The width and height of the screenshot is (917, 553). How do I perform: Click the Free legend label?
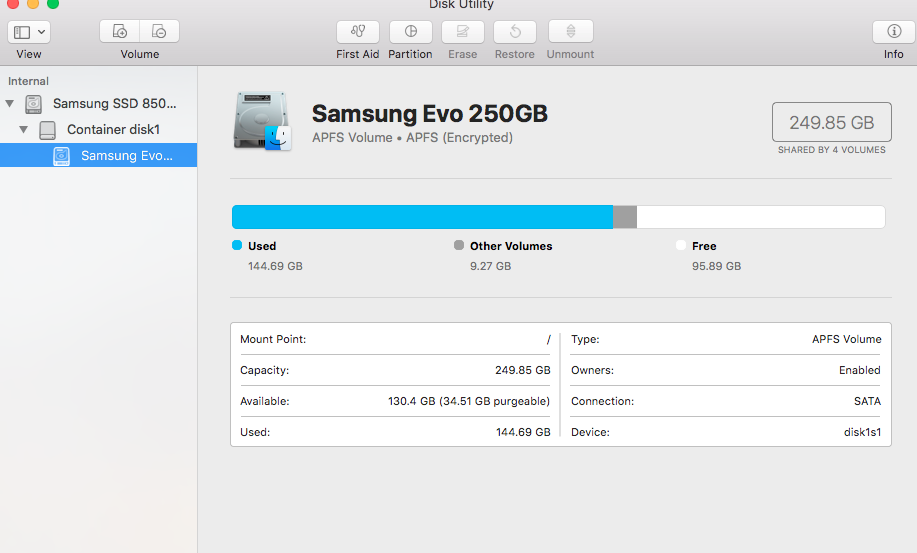pyautogui.click(x=704, y=246)
